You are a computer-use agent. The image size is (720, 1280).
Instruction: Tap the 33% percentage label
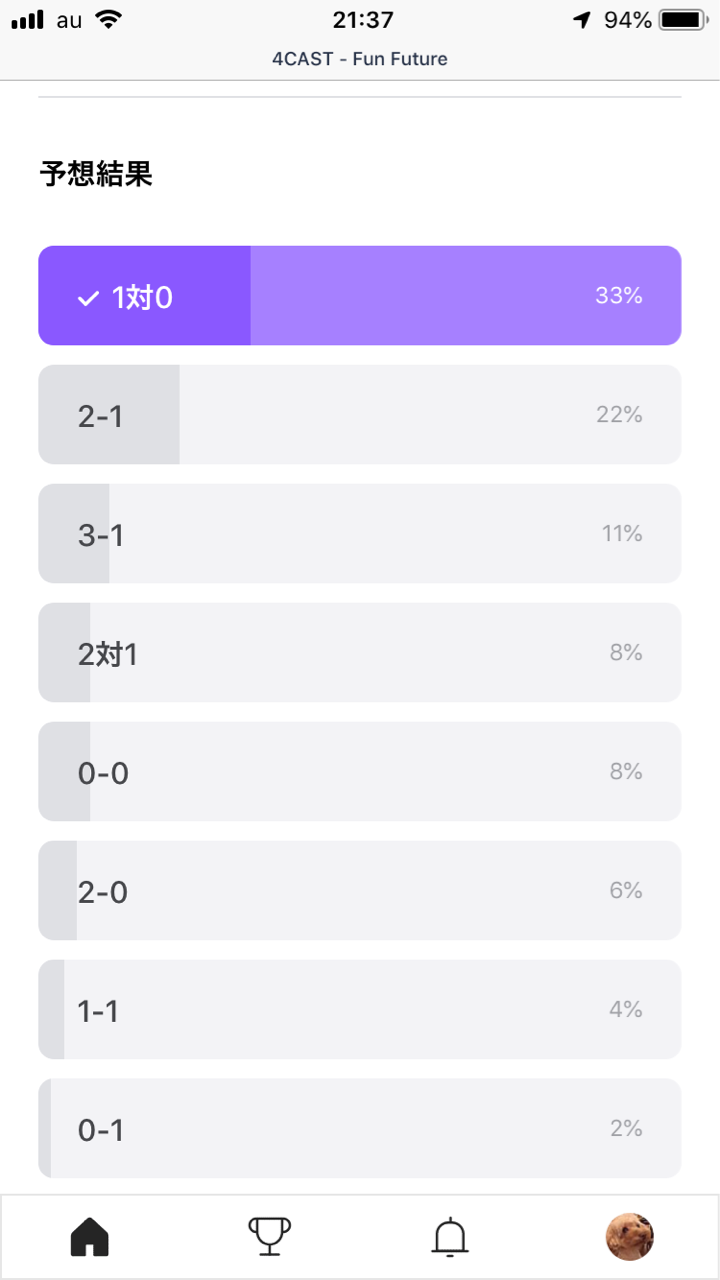coord(618,296)
